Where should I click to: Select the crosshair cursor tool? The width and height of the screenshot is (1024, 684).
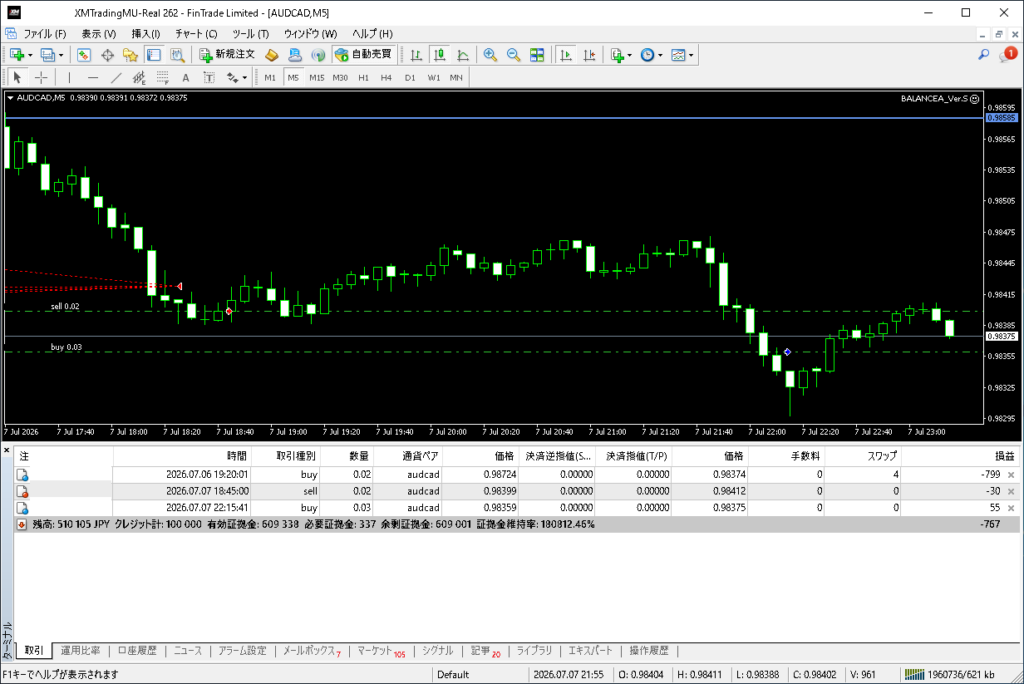41,78
